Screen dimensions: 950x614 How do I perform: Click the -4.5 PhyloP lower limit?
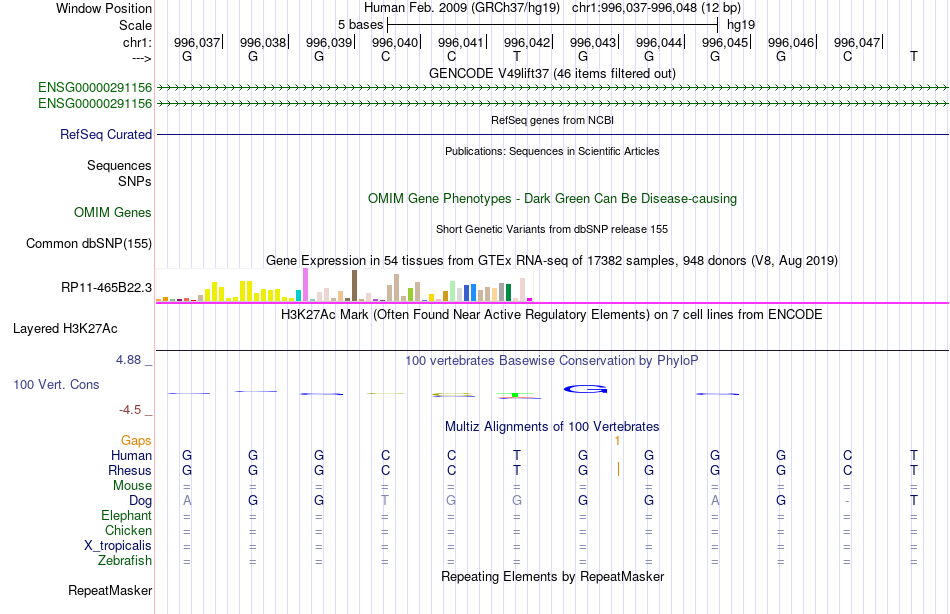tap(130, 410)
